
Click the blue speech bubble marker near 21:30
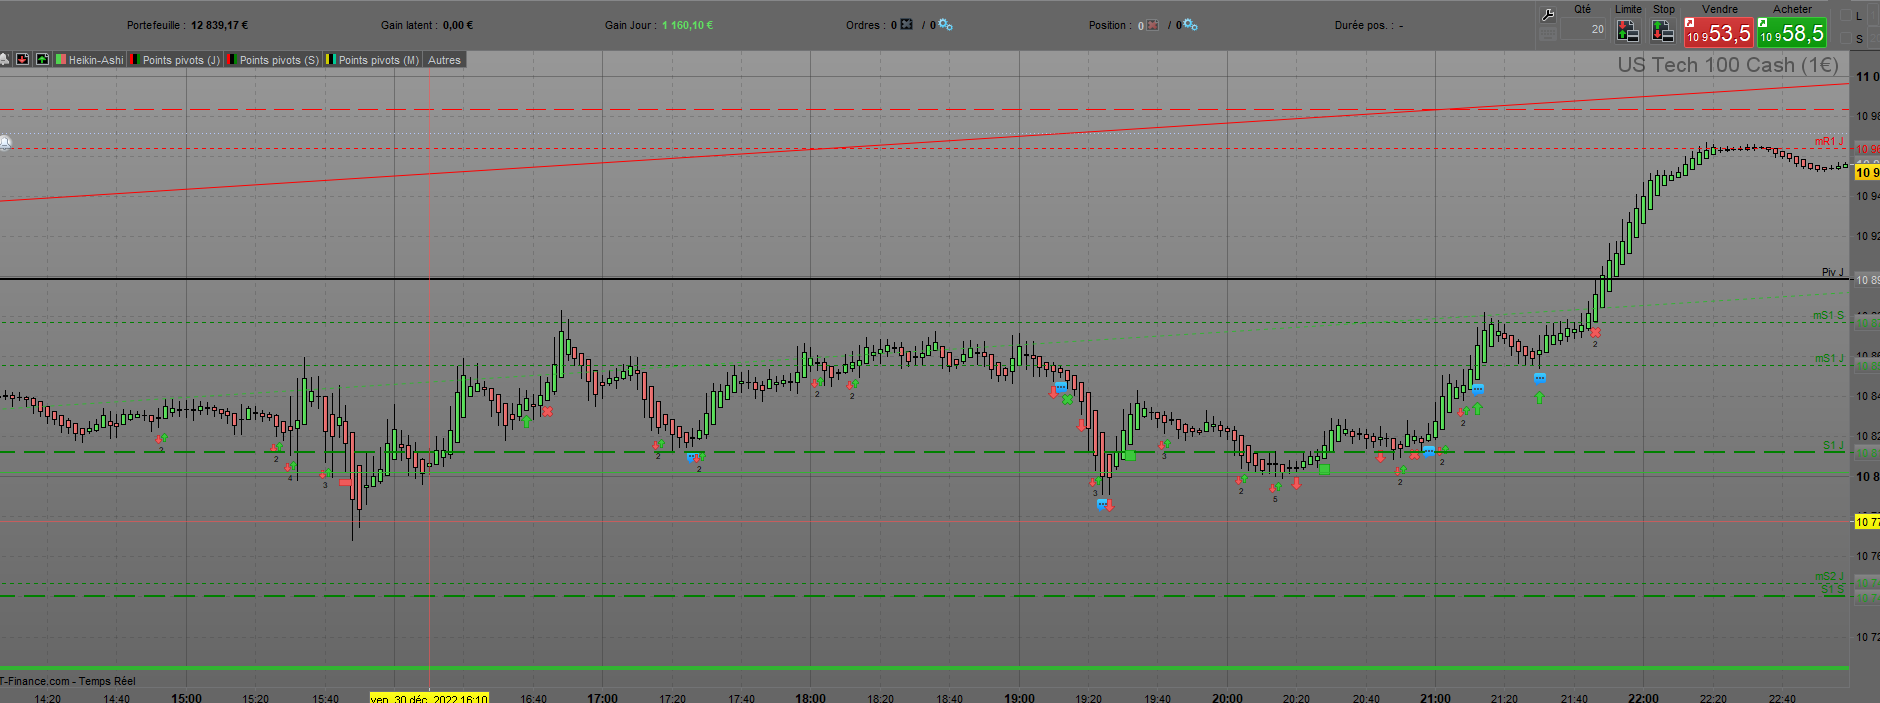1540,378
